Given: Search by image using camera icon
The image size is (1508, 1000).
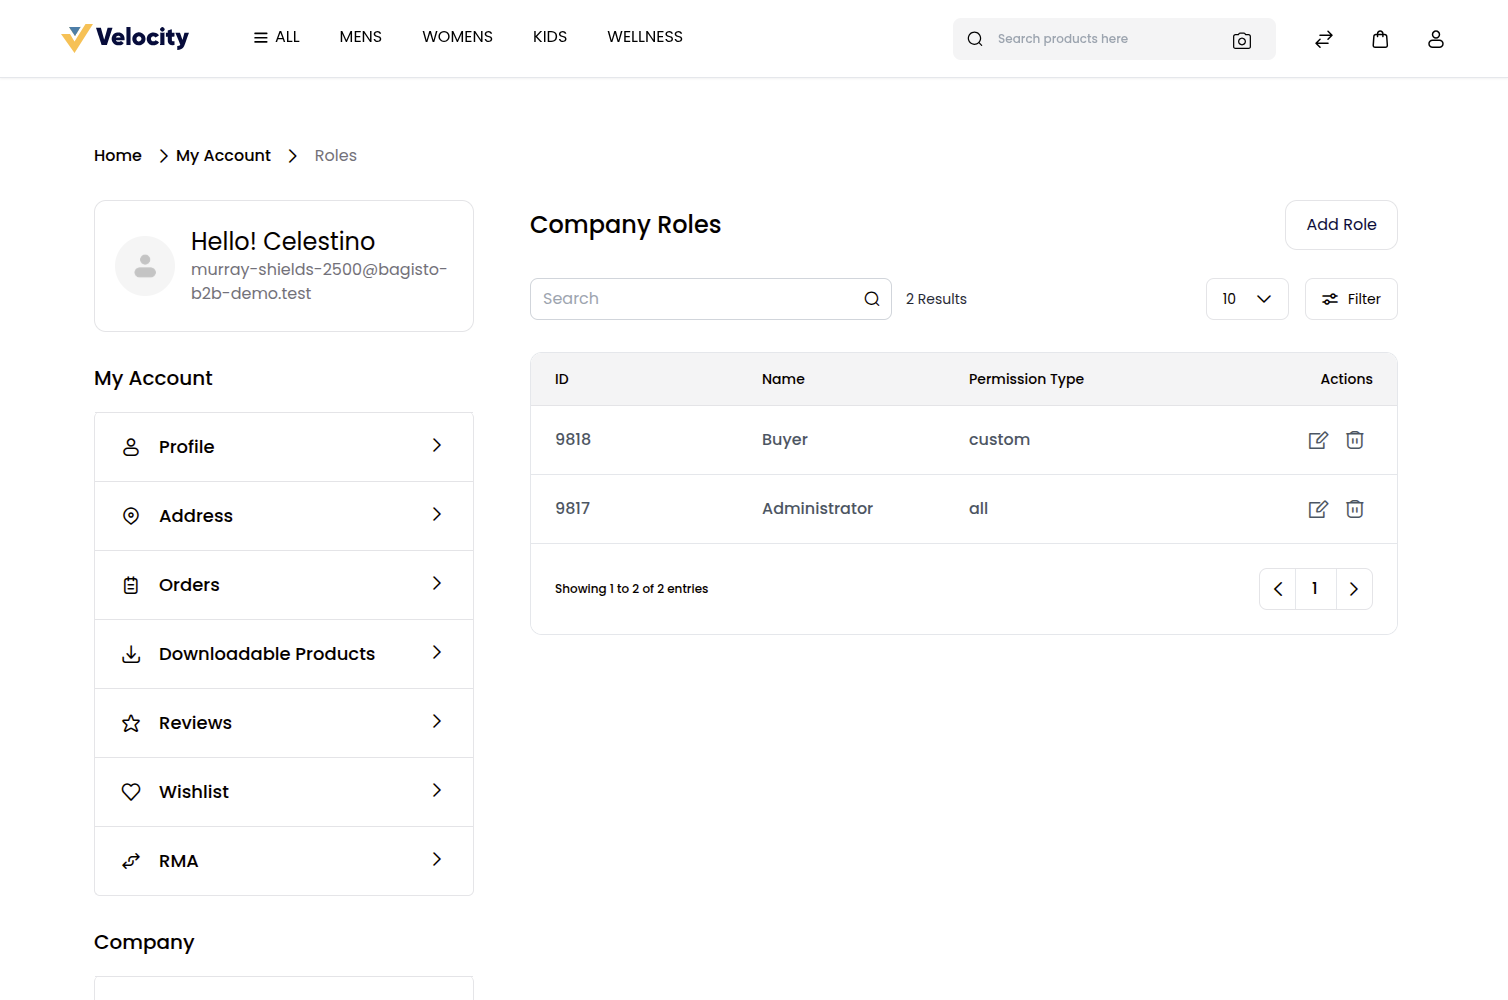Looking at the screenshot, I should (x=1242, y=40).
